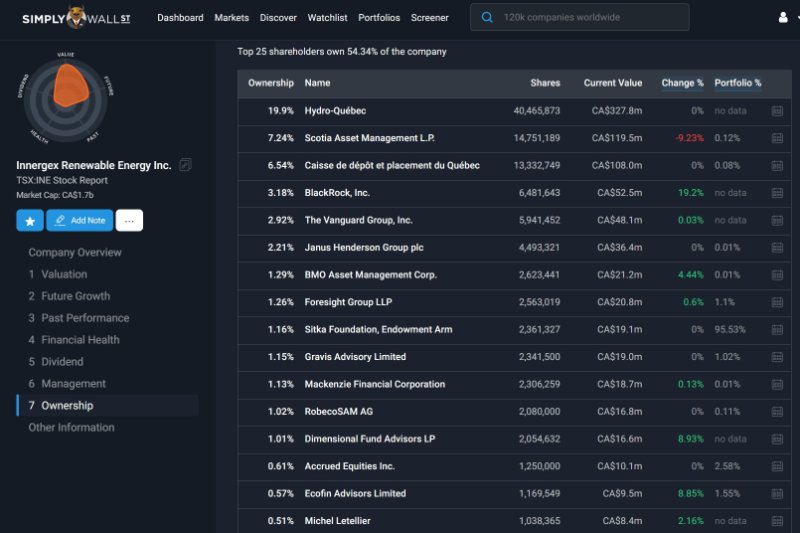
Task: Open the Markets menu
Action: (x=232, y=17)
